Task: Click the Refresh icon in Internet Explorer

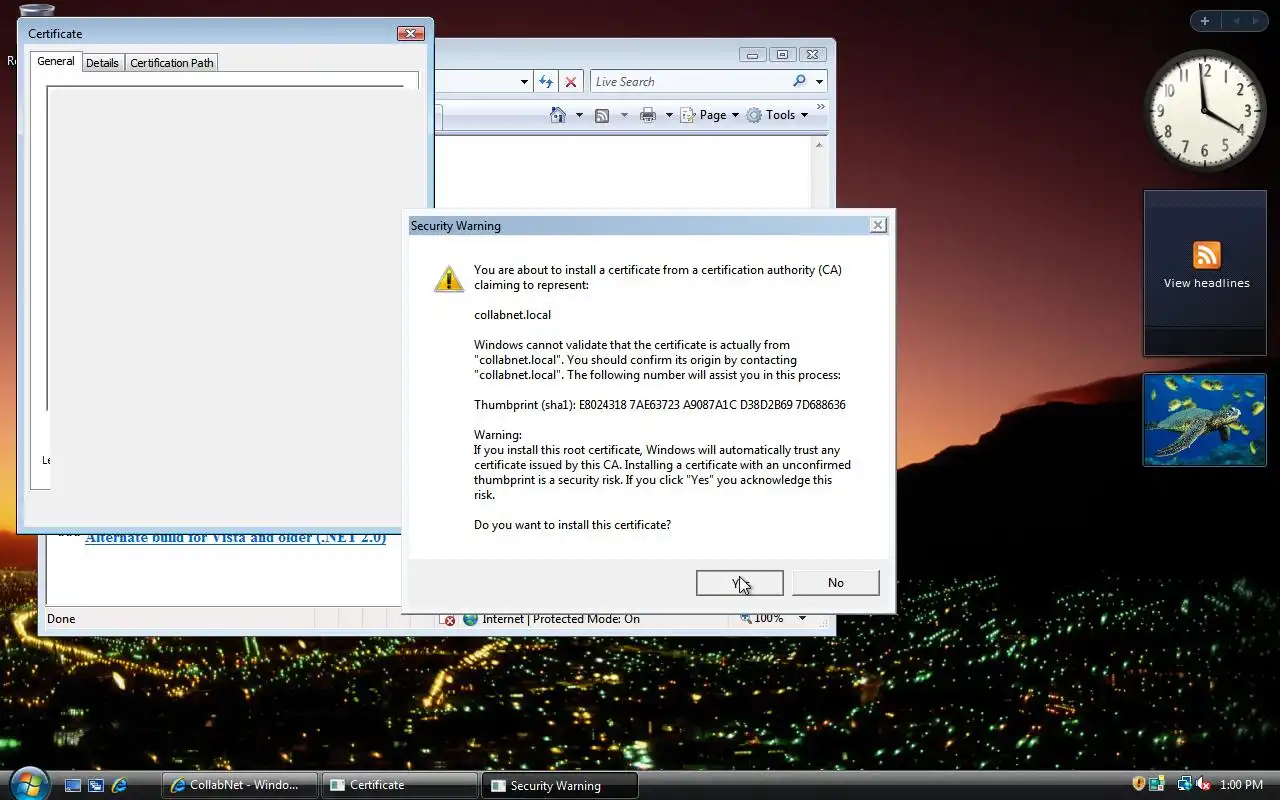Action: tap(546, 82)
